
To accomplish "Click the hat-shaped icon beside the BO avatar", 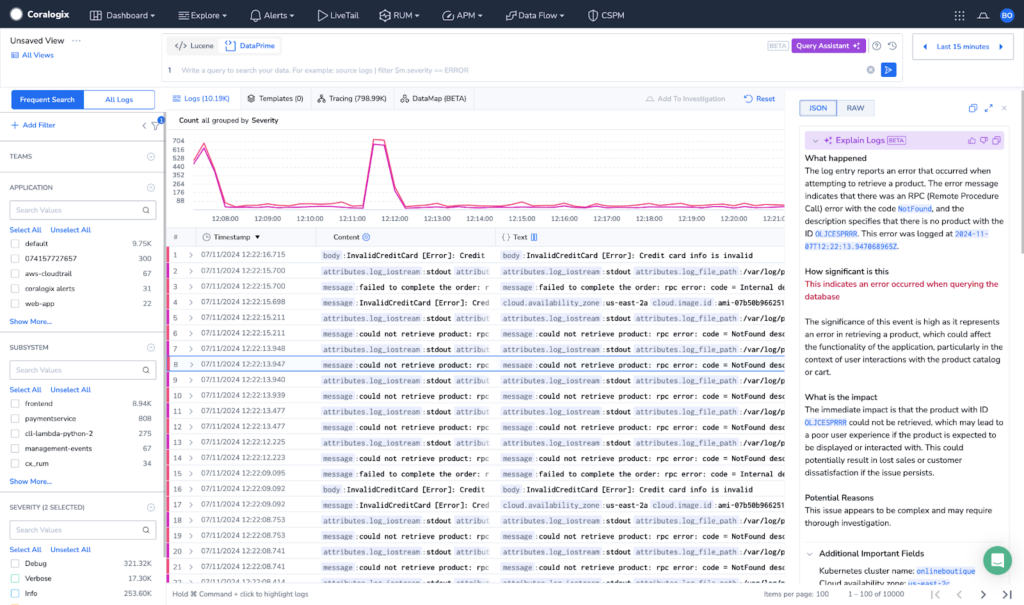I will (x=983, y=16).
